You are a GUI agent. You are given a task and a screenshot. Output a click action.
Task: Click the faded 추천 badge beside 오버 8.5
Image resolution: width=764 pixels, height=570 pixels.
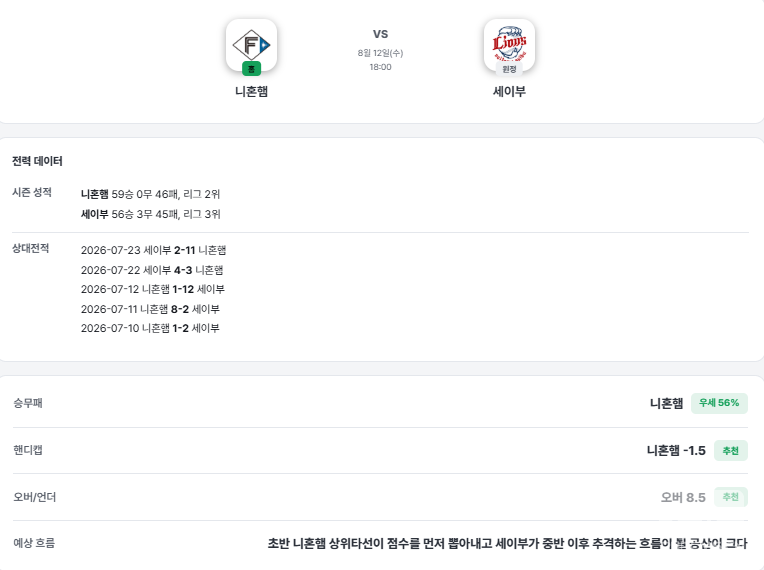click(x=730, y=497)
